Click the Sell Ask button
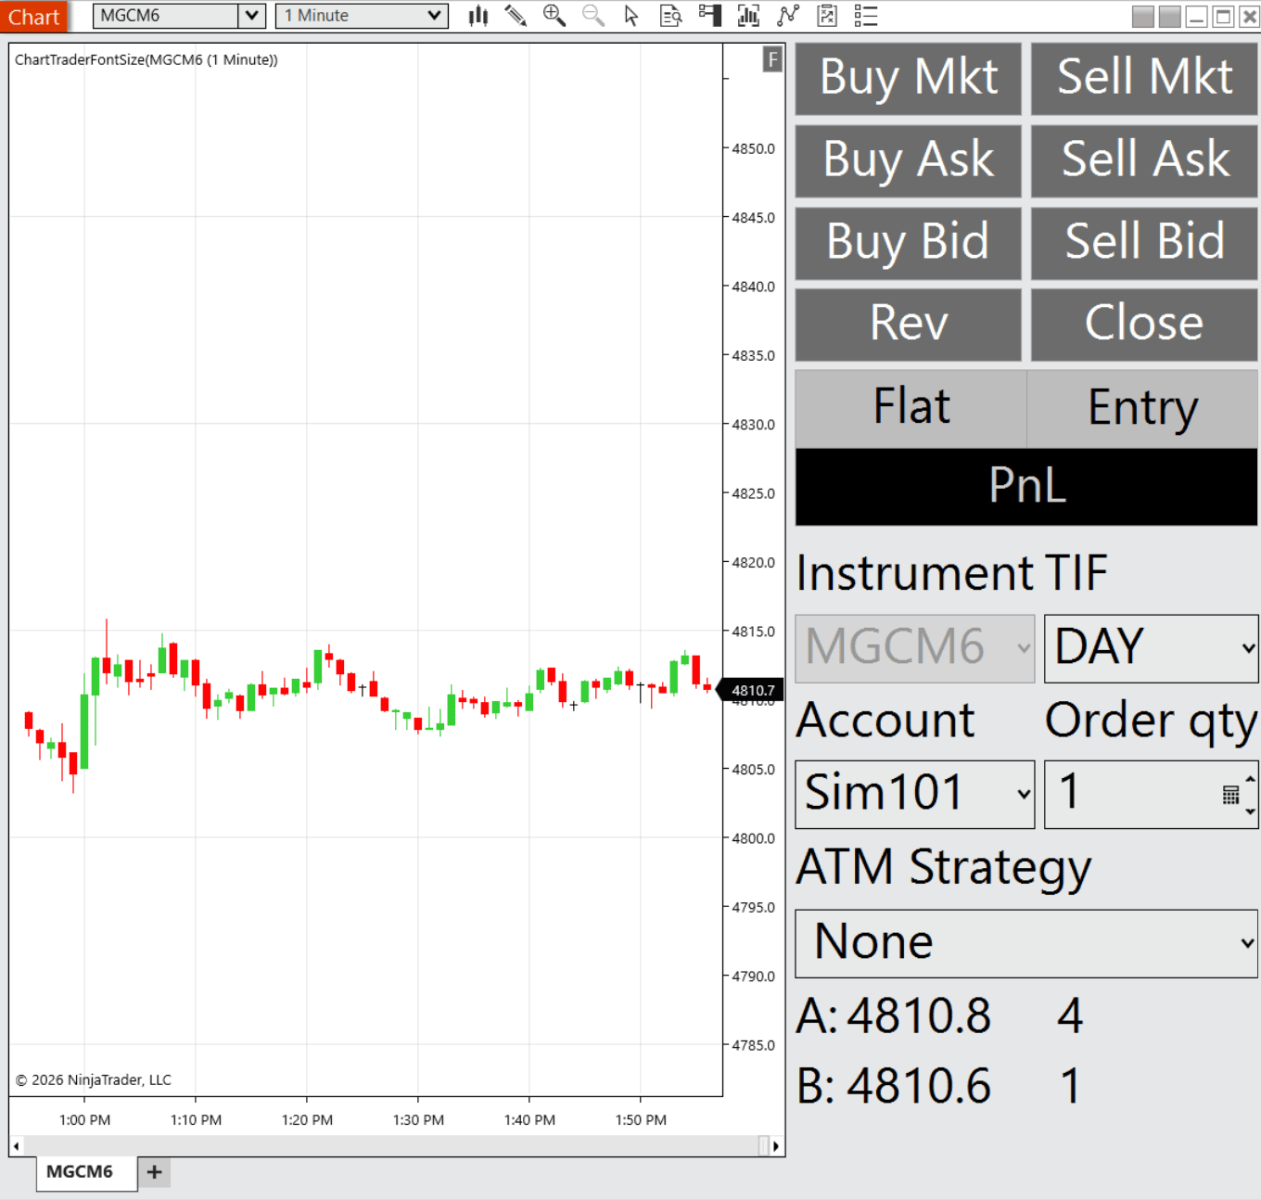The width and height of the screenshot is (1261, 1200). tap(1144, 161)
